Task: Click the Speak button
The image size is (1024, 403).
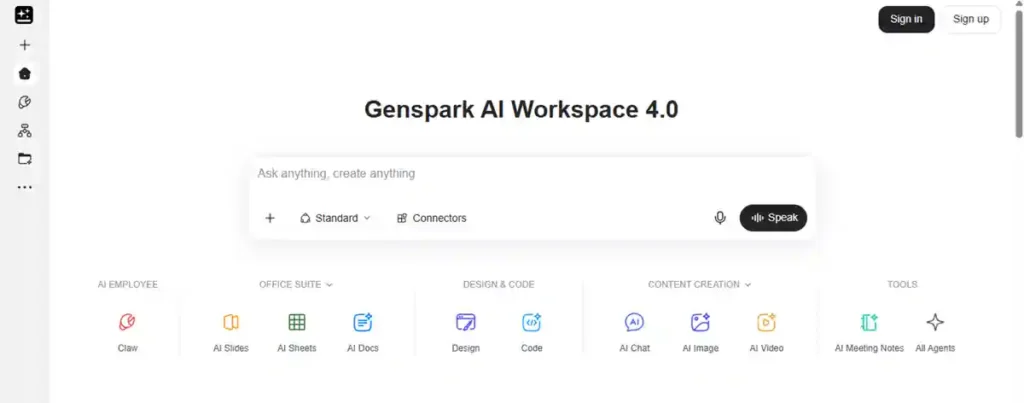Action: 773,218
